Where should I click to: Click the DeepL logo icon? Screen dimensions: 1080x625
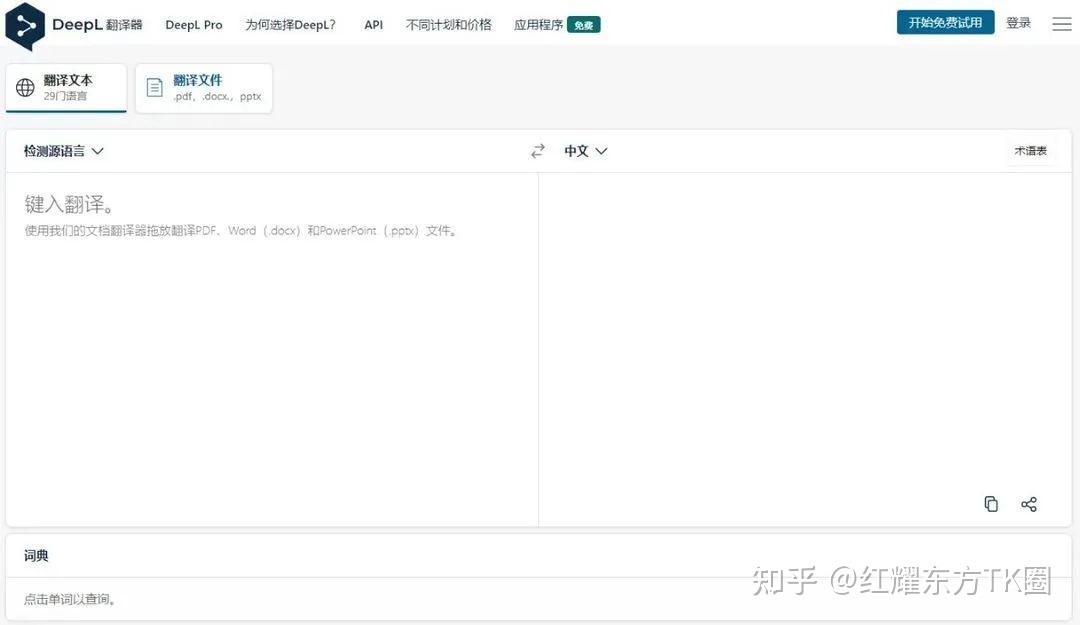click(x=25, y=25)
